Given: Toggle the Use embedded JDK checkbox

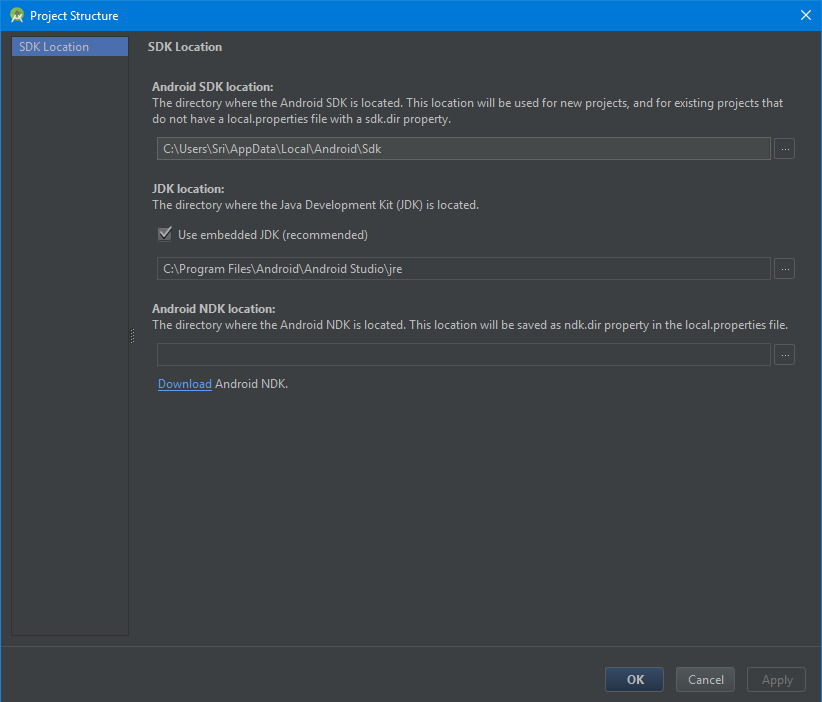Looking at the screenshot, I should pyautogui.click(x=165, y=234).
